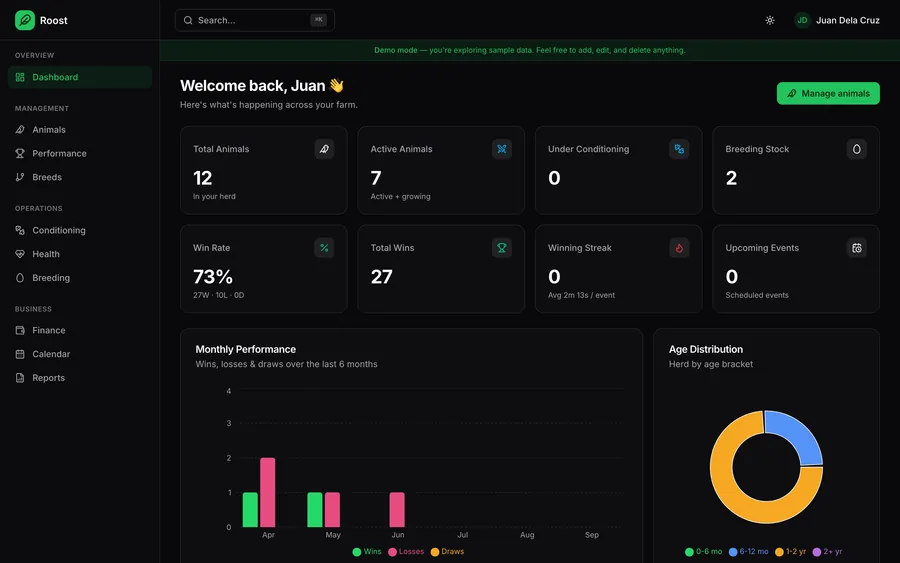This screenshot has width=900, height=563.
Task: Toggle the Losses legend item
Action: (x=406, y=552)
